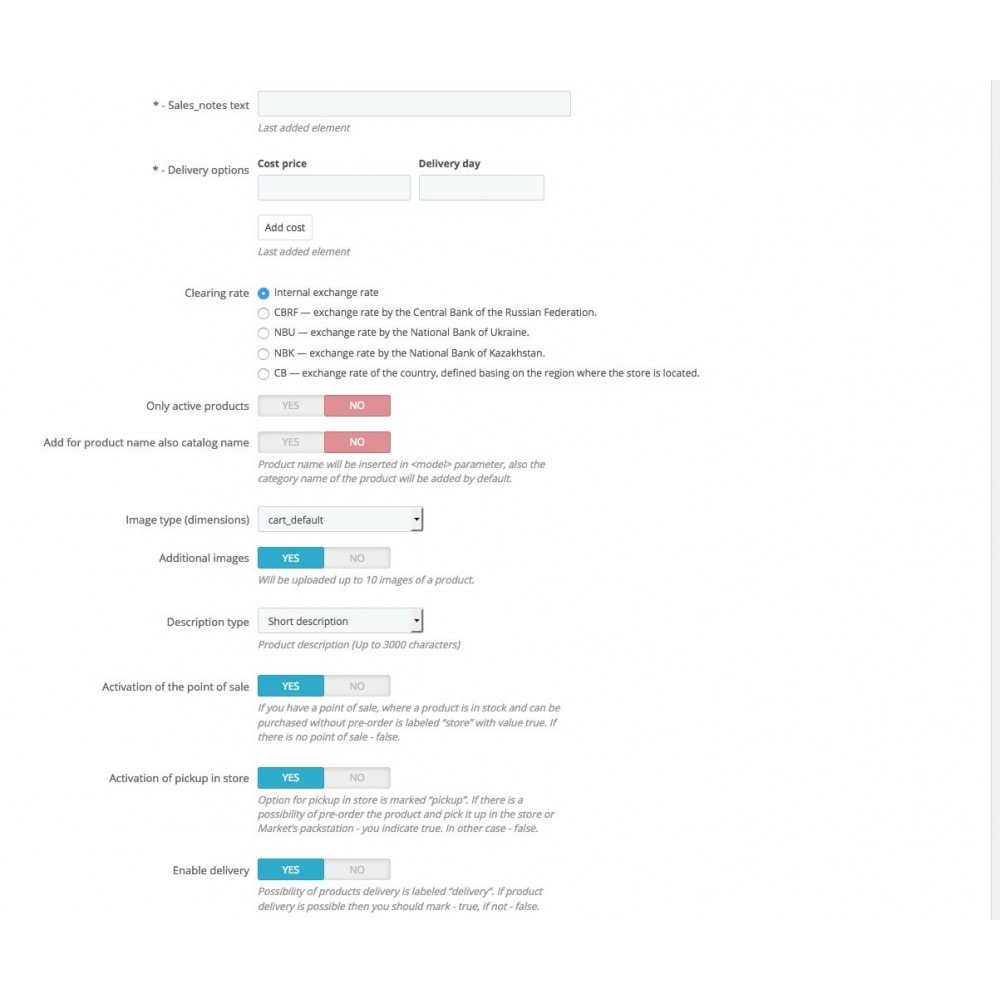1000x1000 pixels.
Task: Select Internal exchange rate radio option
Action: click(264, 293)
